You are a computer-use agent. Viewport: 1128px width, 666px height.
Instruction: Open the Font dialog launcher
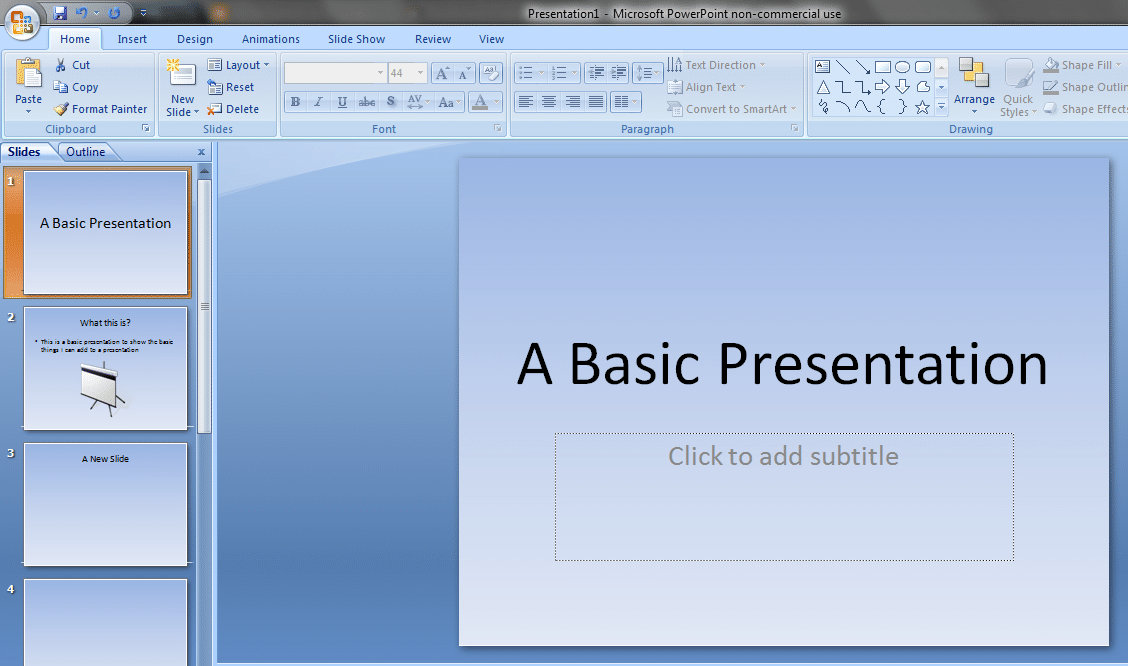point(497,128)
